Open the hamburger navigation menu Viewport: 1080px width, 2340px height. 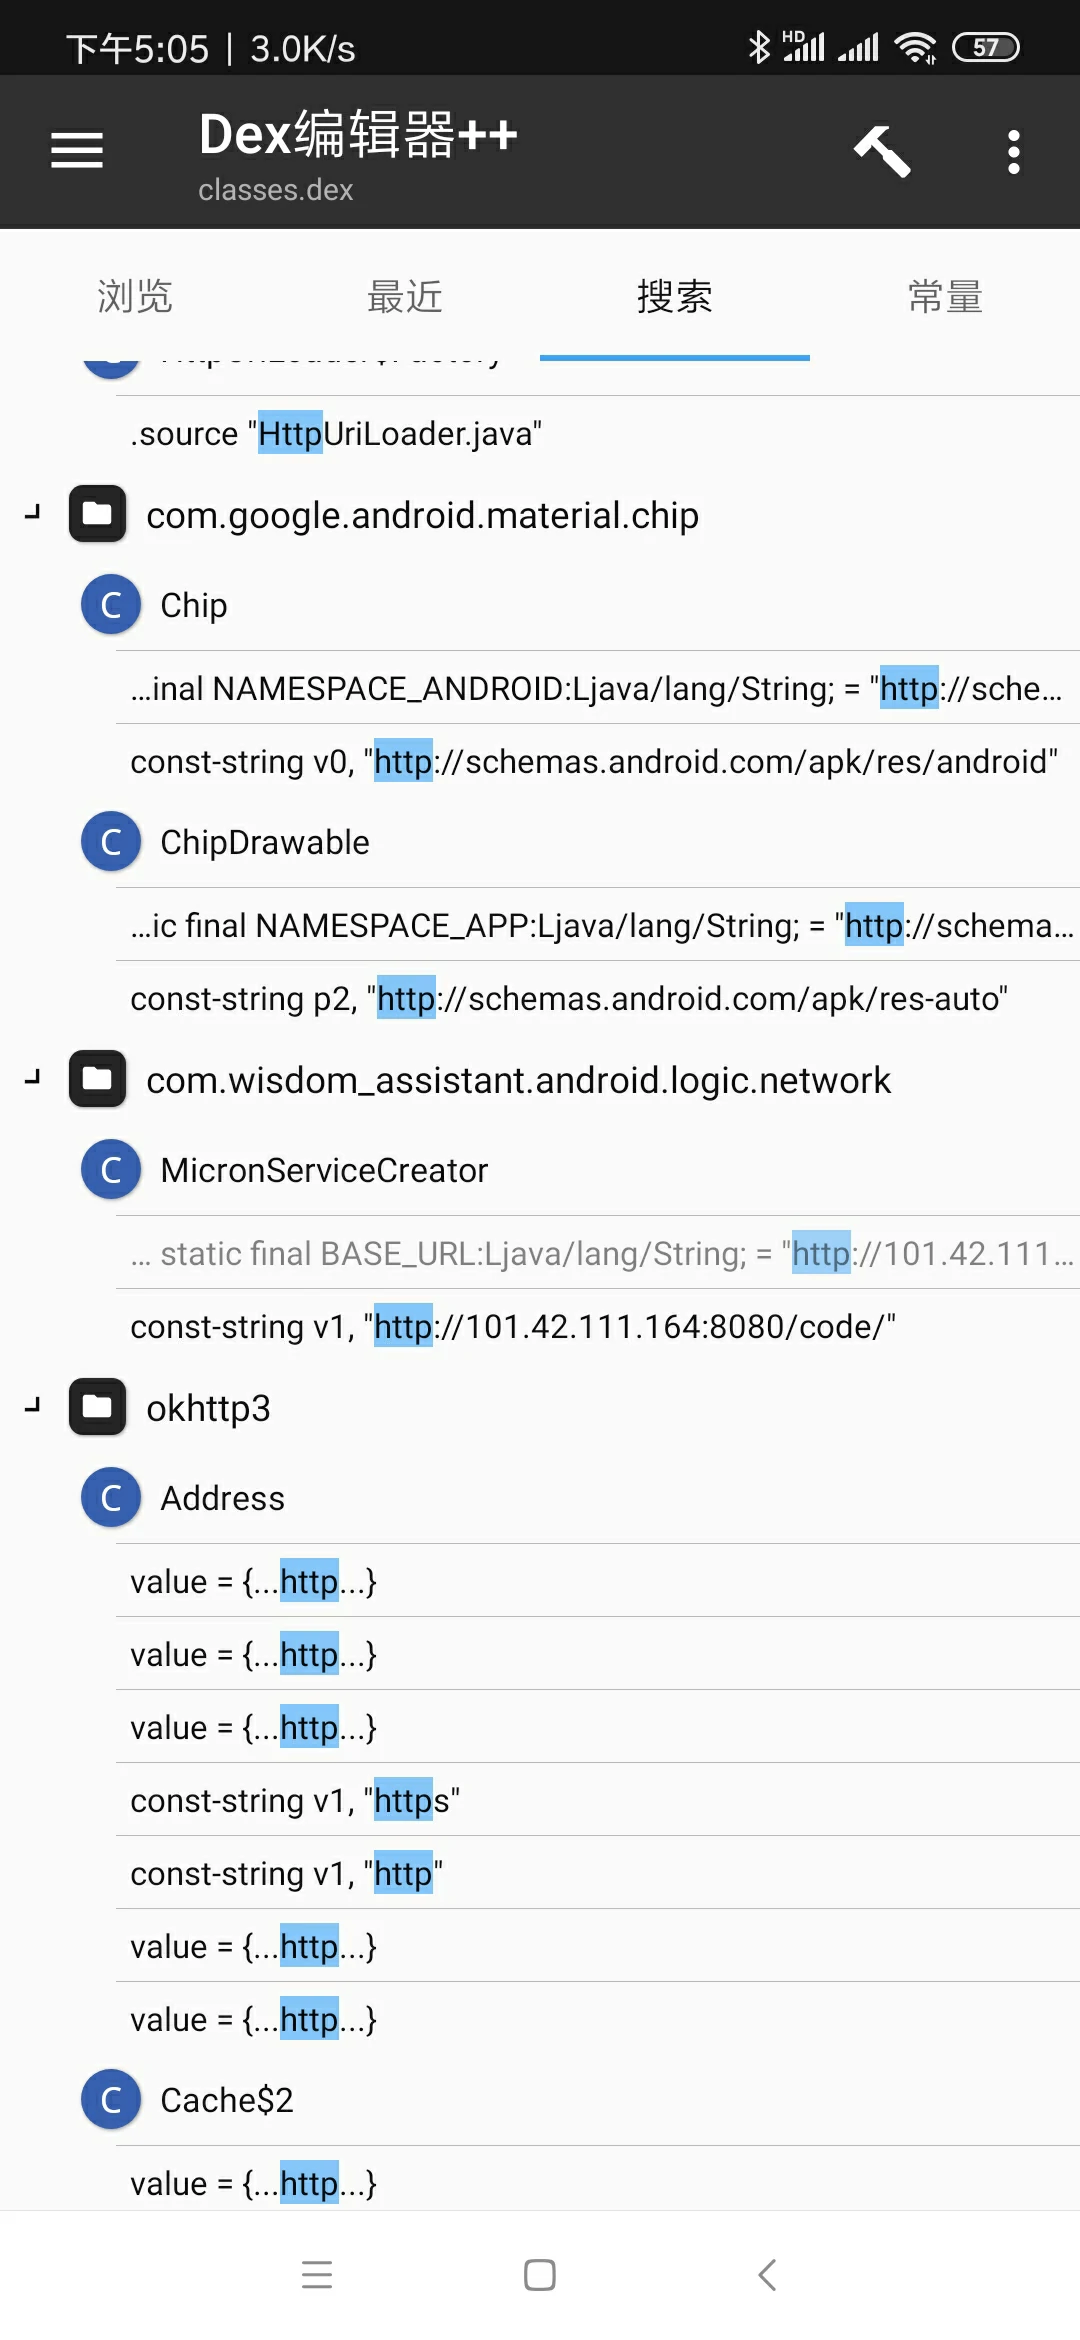77,151
